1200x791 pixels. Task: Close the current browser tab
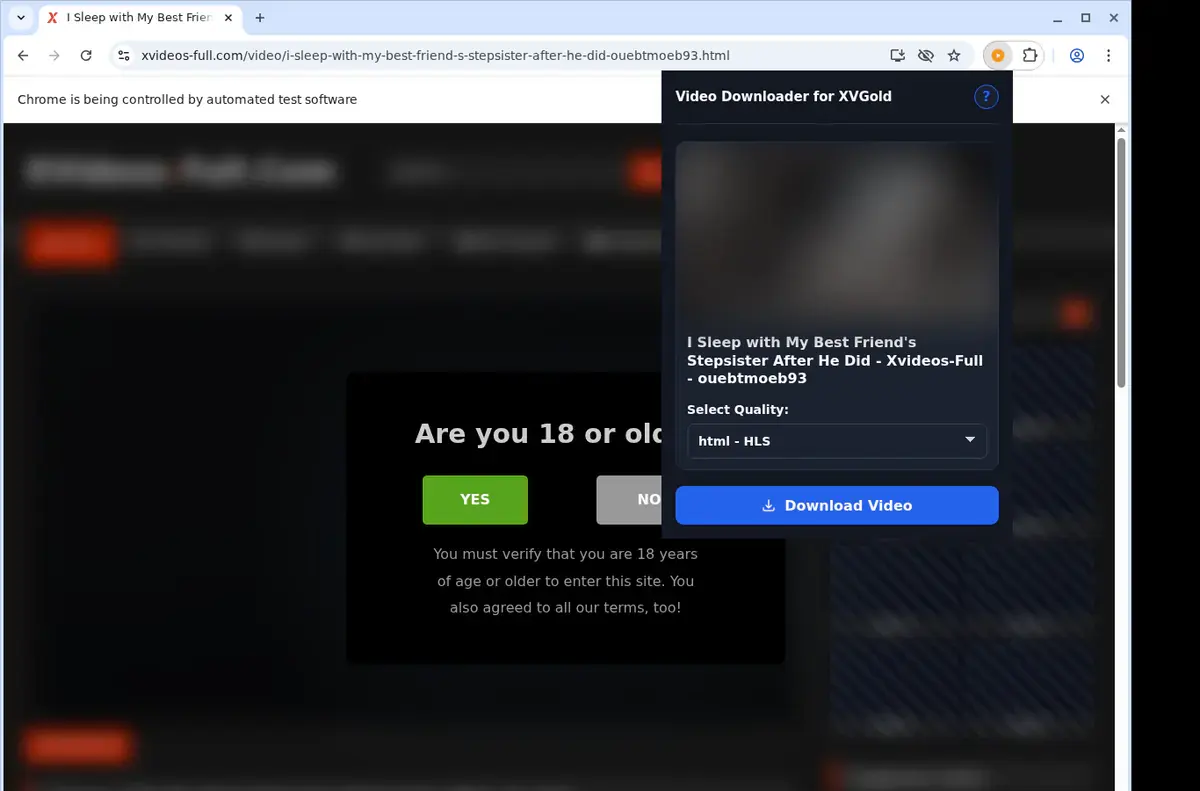pos(228,18)
